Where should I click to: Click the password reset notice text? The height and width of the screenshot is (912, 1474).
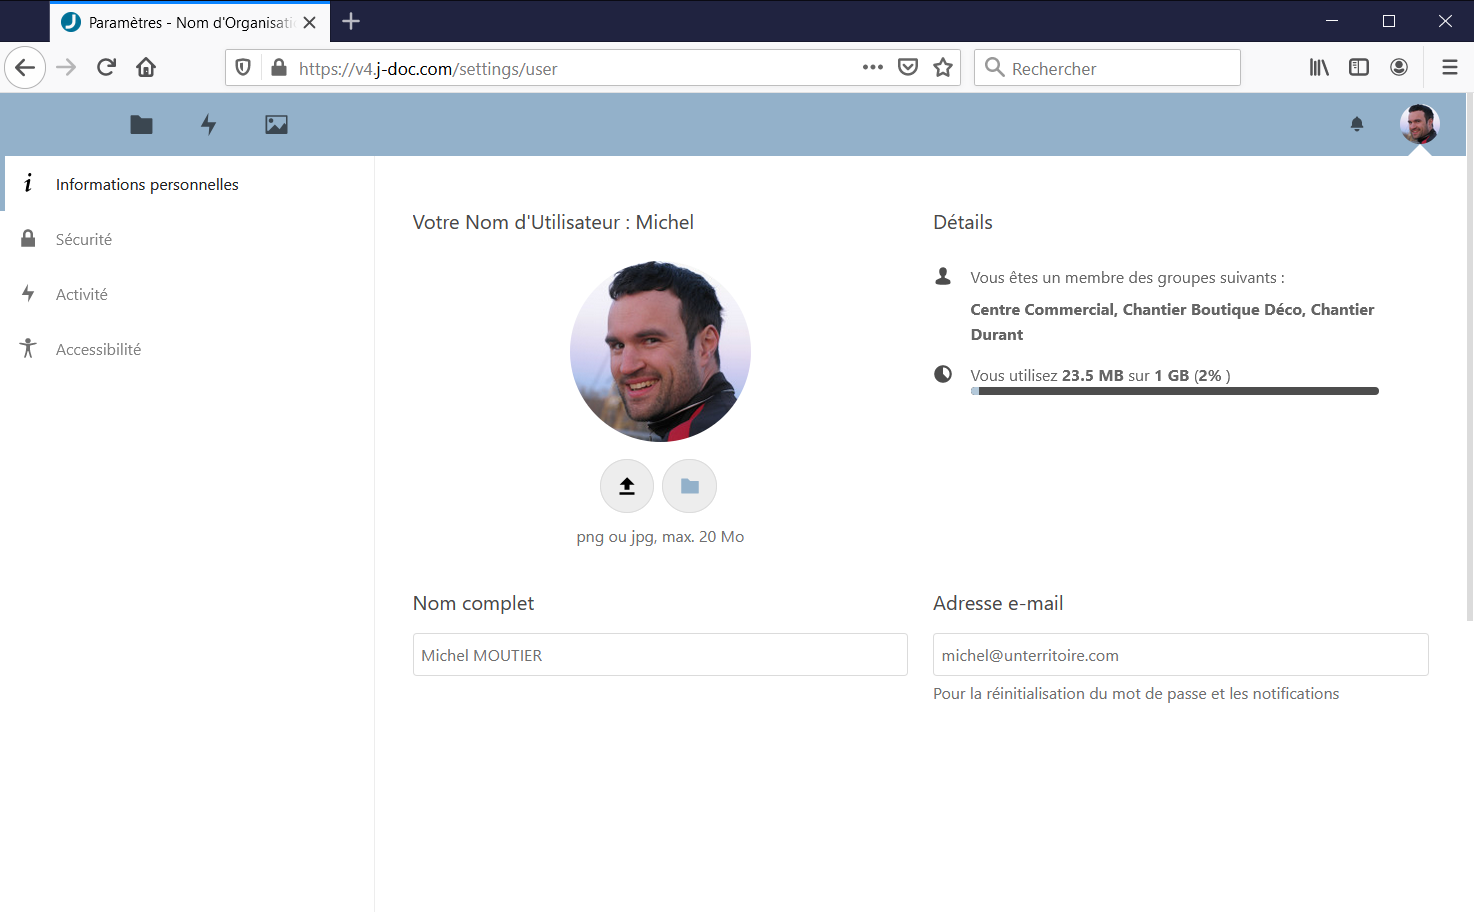click(1136, 693)
